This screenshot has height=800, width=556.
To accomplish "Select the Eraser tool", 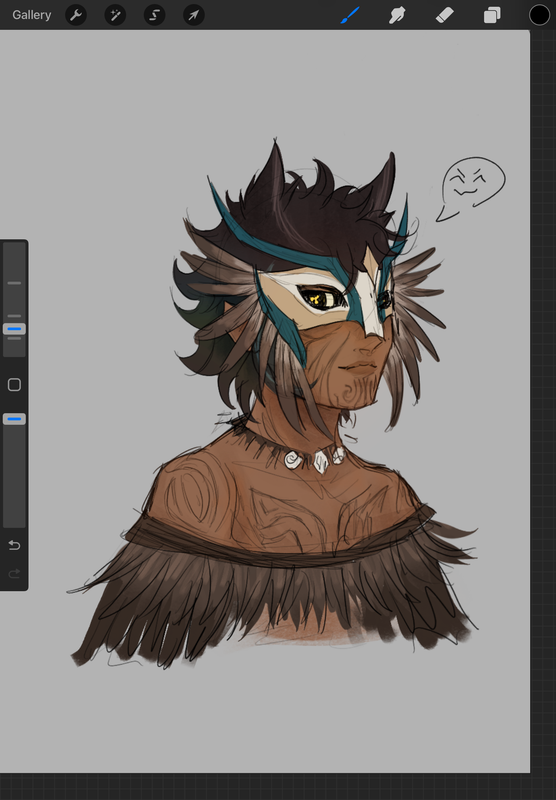I will pos(444,15).
